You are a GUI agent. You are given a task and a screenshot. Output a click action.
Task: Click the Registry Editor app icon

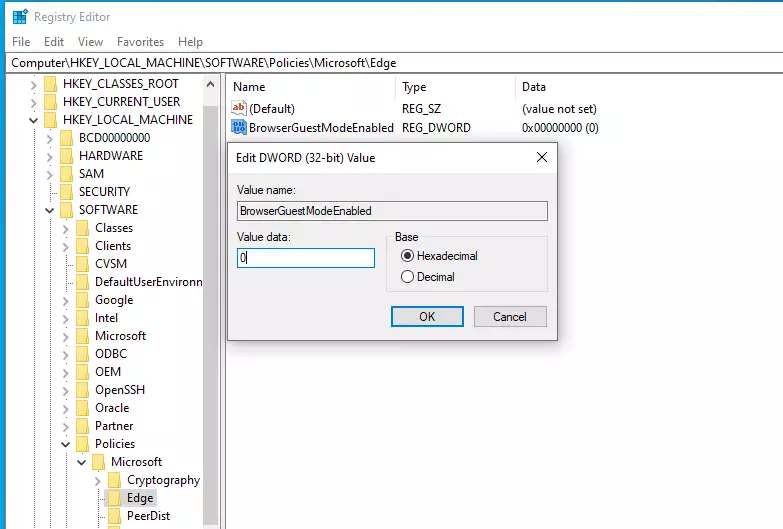coord(20,16)
